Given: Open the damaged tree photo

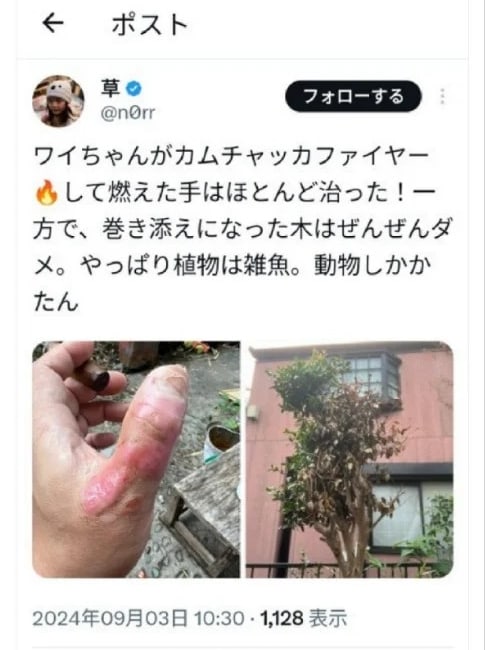Looking at the screenshot, I should pos(349,459).
